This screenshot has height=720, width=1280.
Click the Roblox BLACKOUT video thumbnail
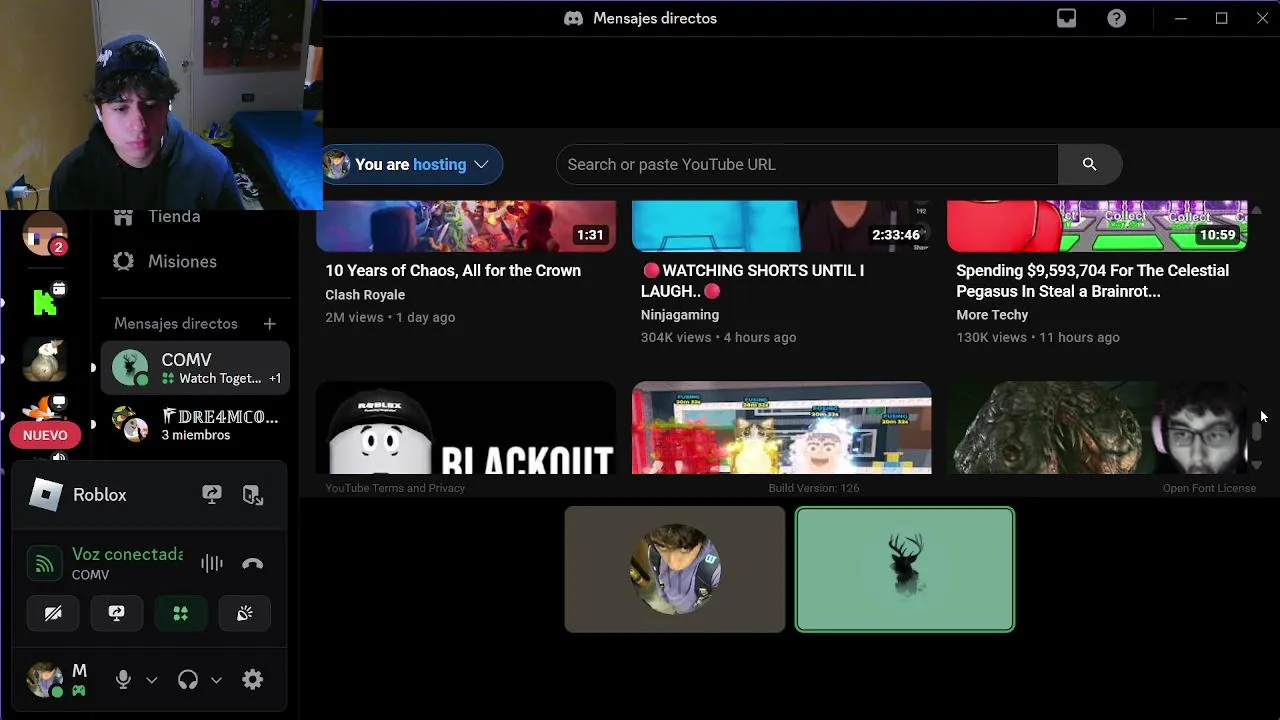click(466, 428)
